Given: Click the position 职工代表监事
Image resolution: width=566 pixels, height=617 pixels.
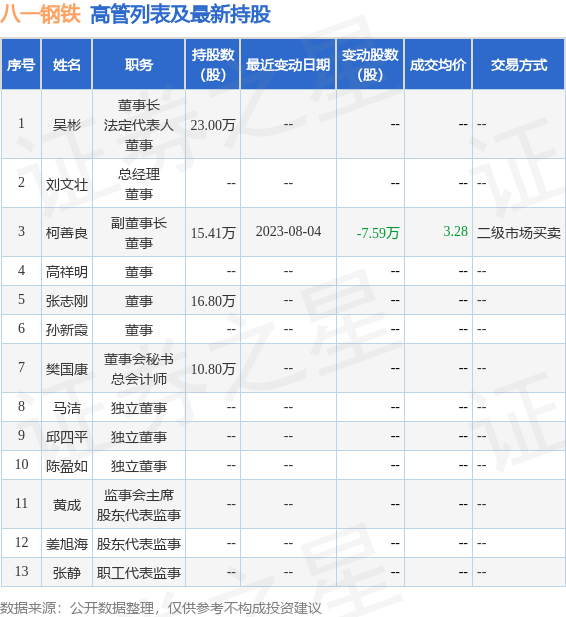Looking at the screenshot, I should [139, 573].
